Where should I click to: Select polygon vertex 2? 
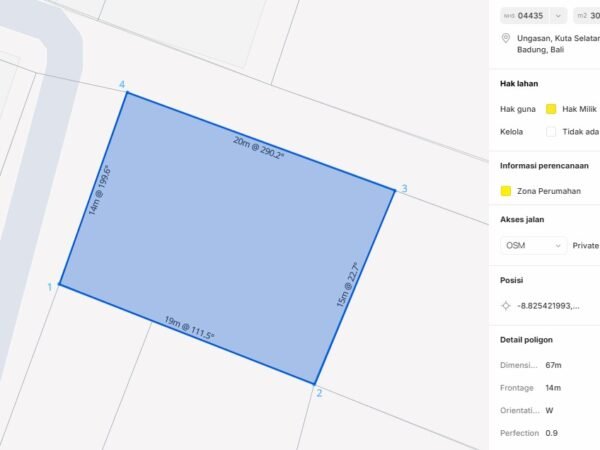[x=315, y=383]
